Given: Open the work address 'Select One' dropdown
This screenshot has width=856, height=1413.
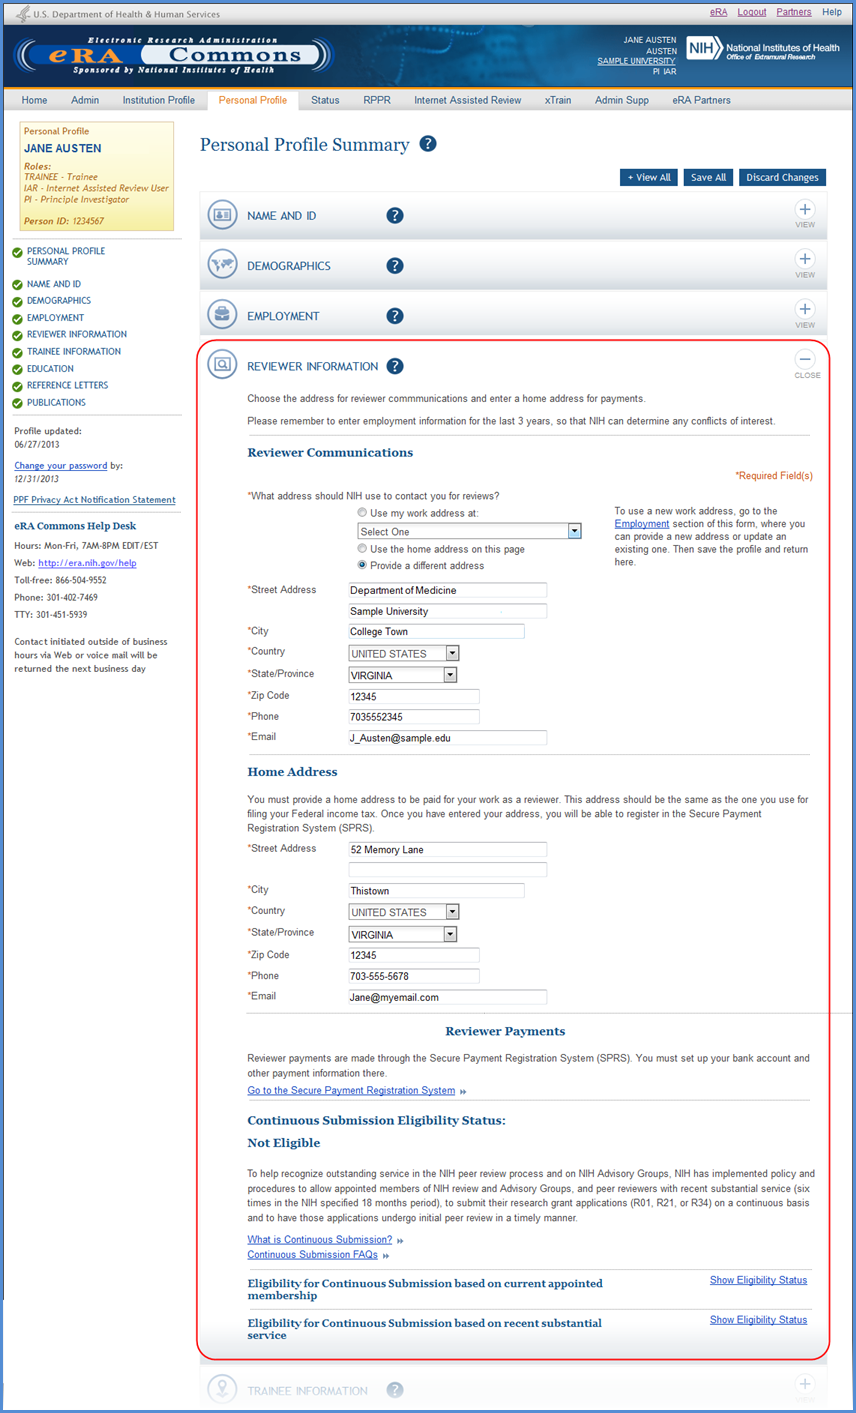Looking at the screenshot, I should tap(469, 531).
